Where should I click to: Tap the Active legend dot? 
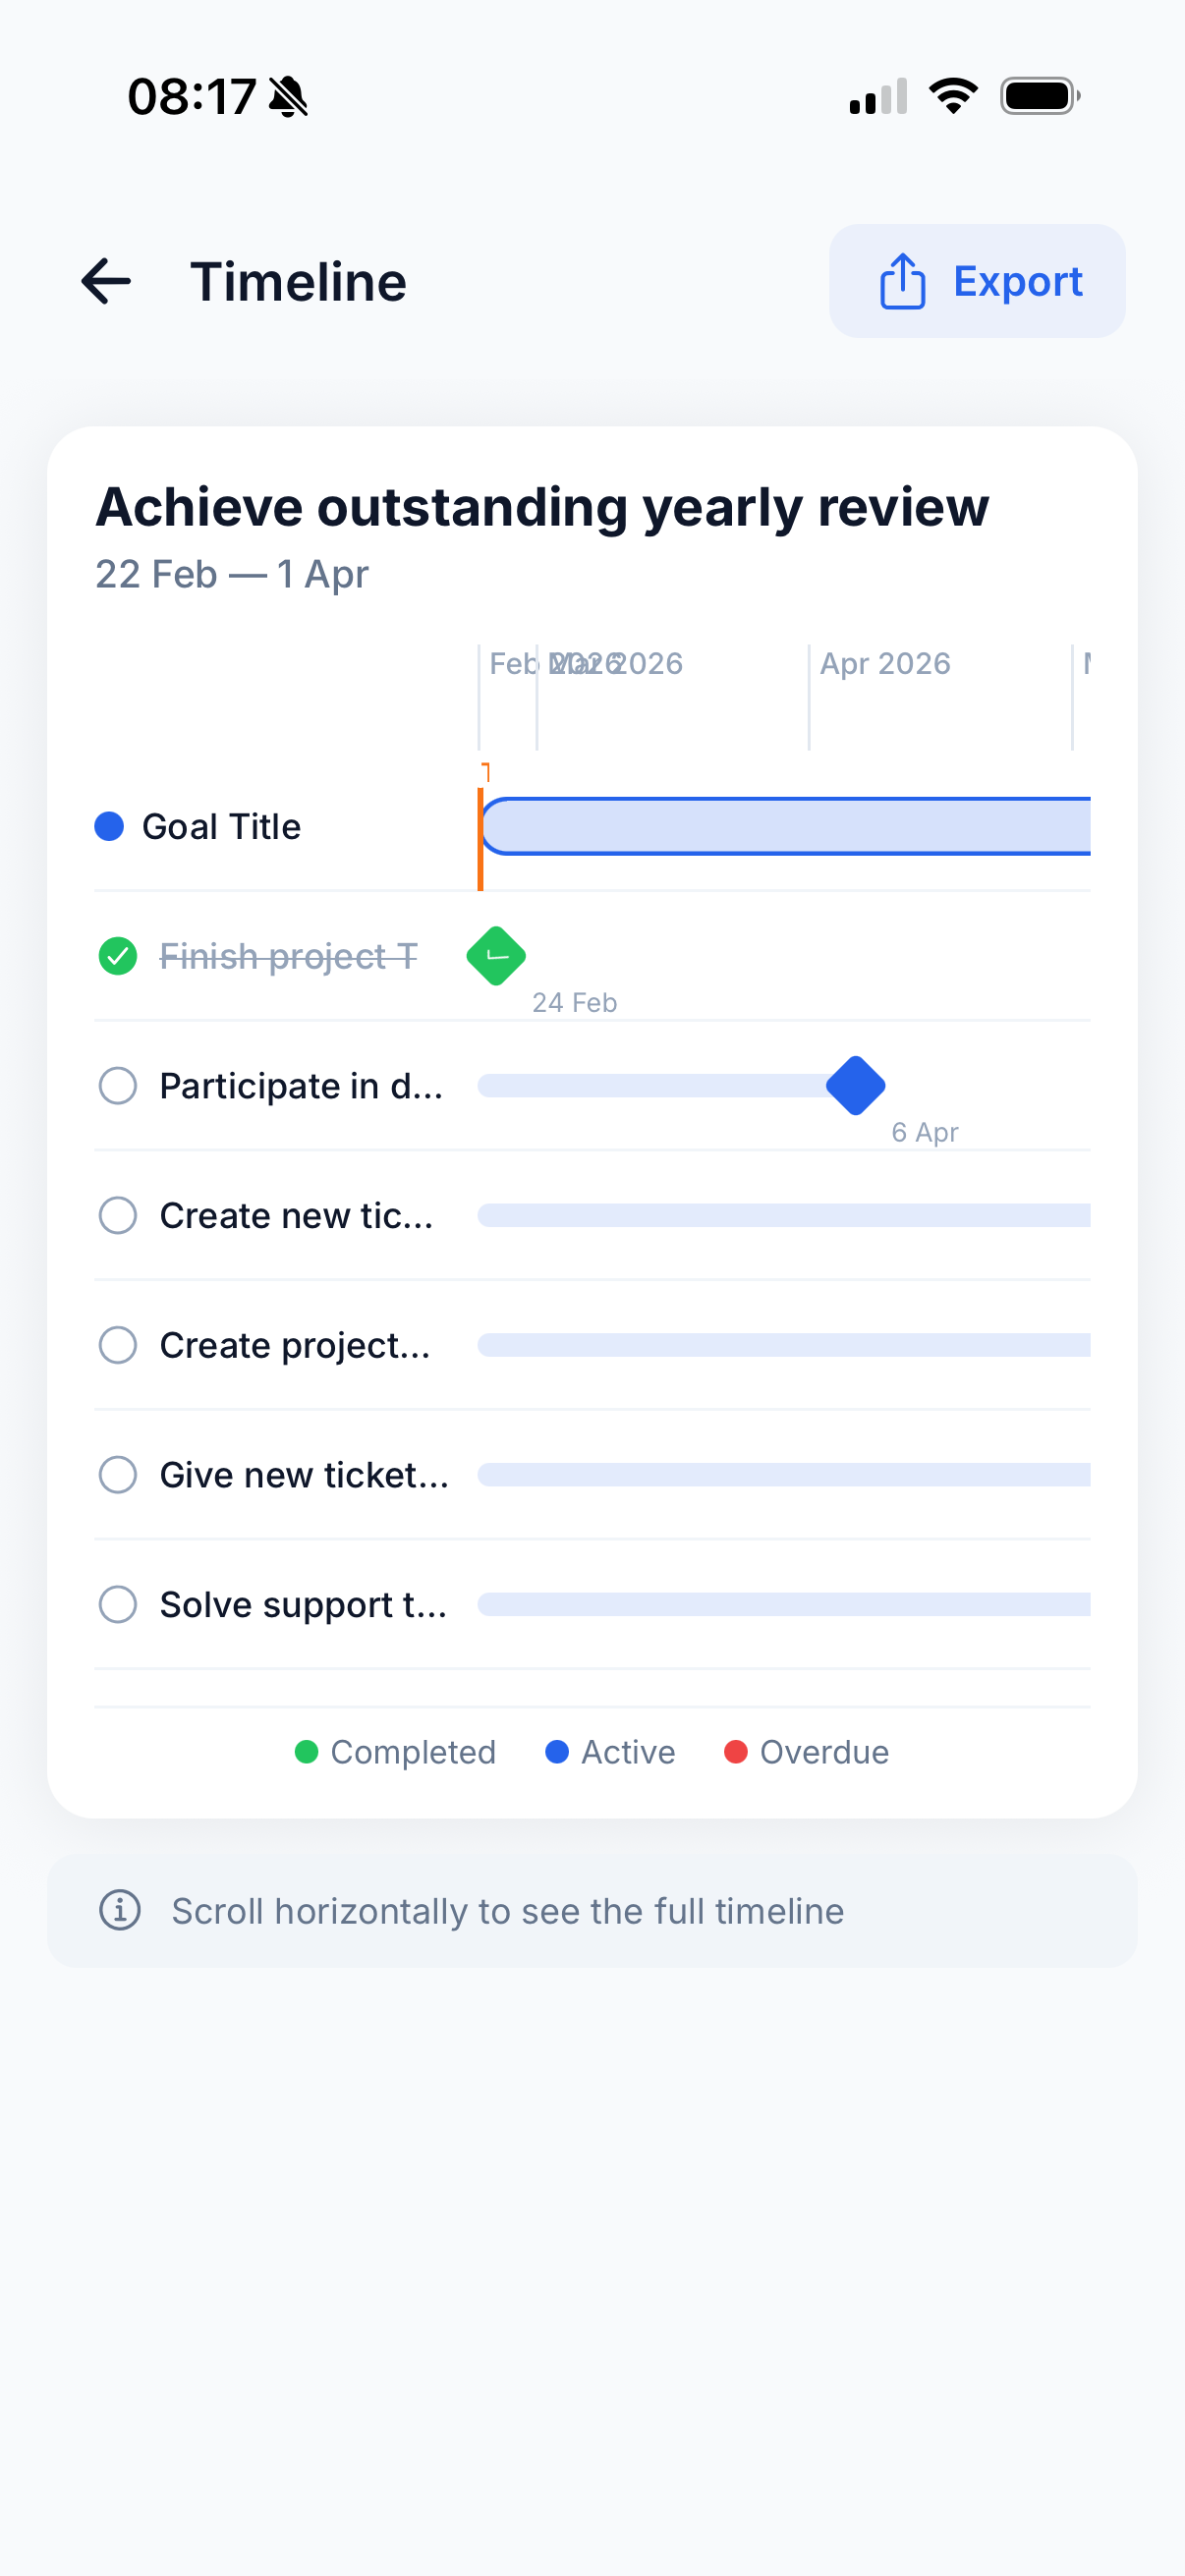point(554,1751)
